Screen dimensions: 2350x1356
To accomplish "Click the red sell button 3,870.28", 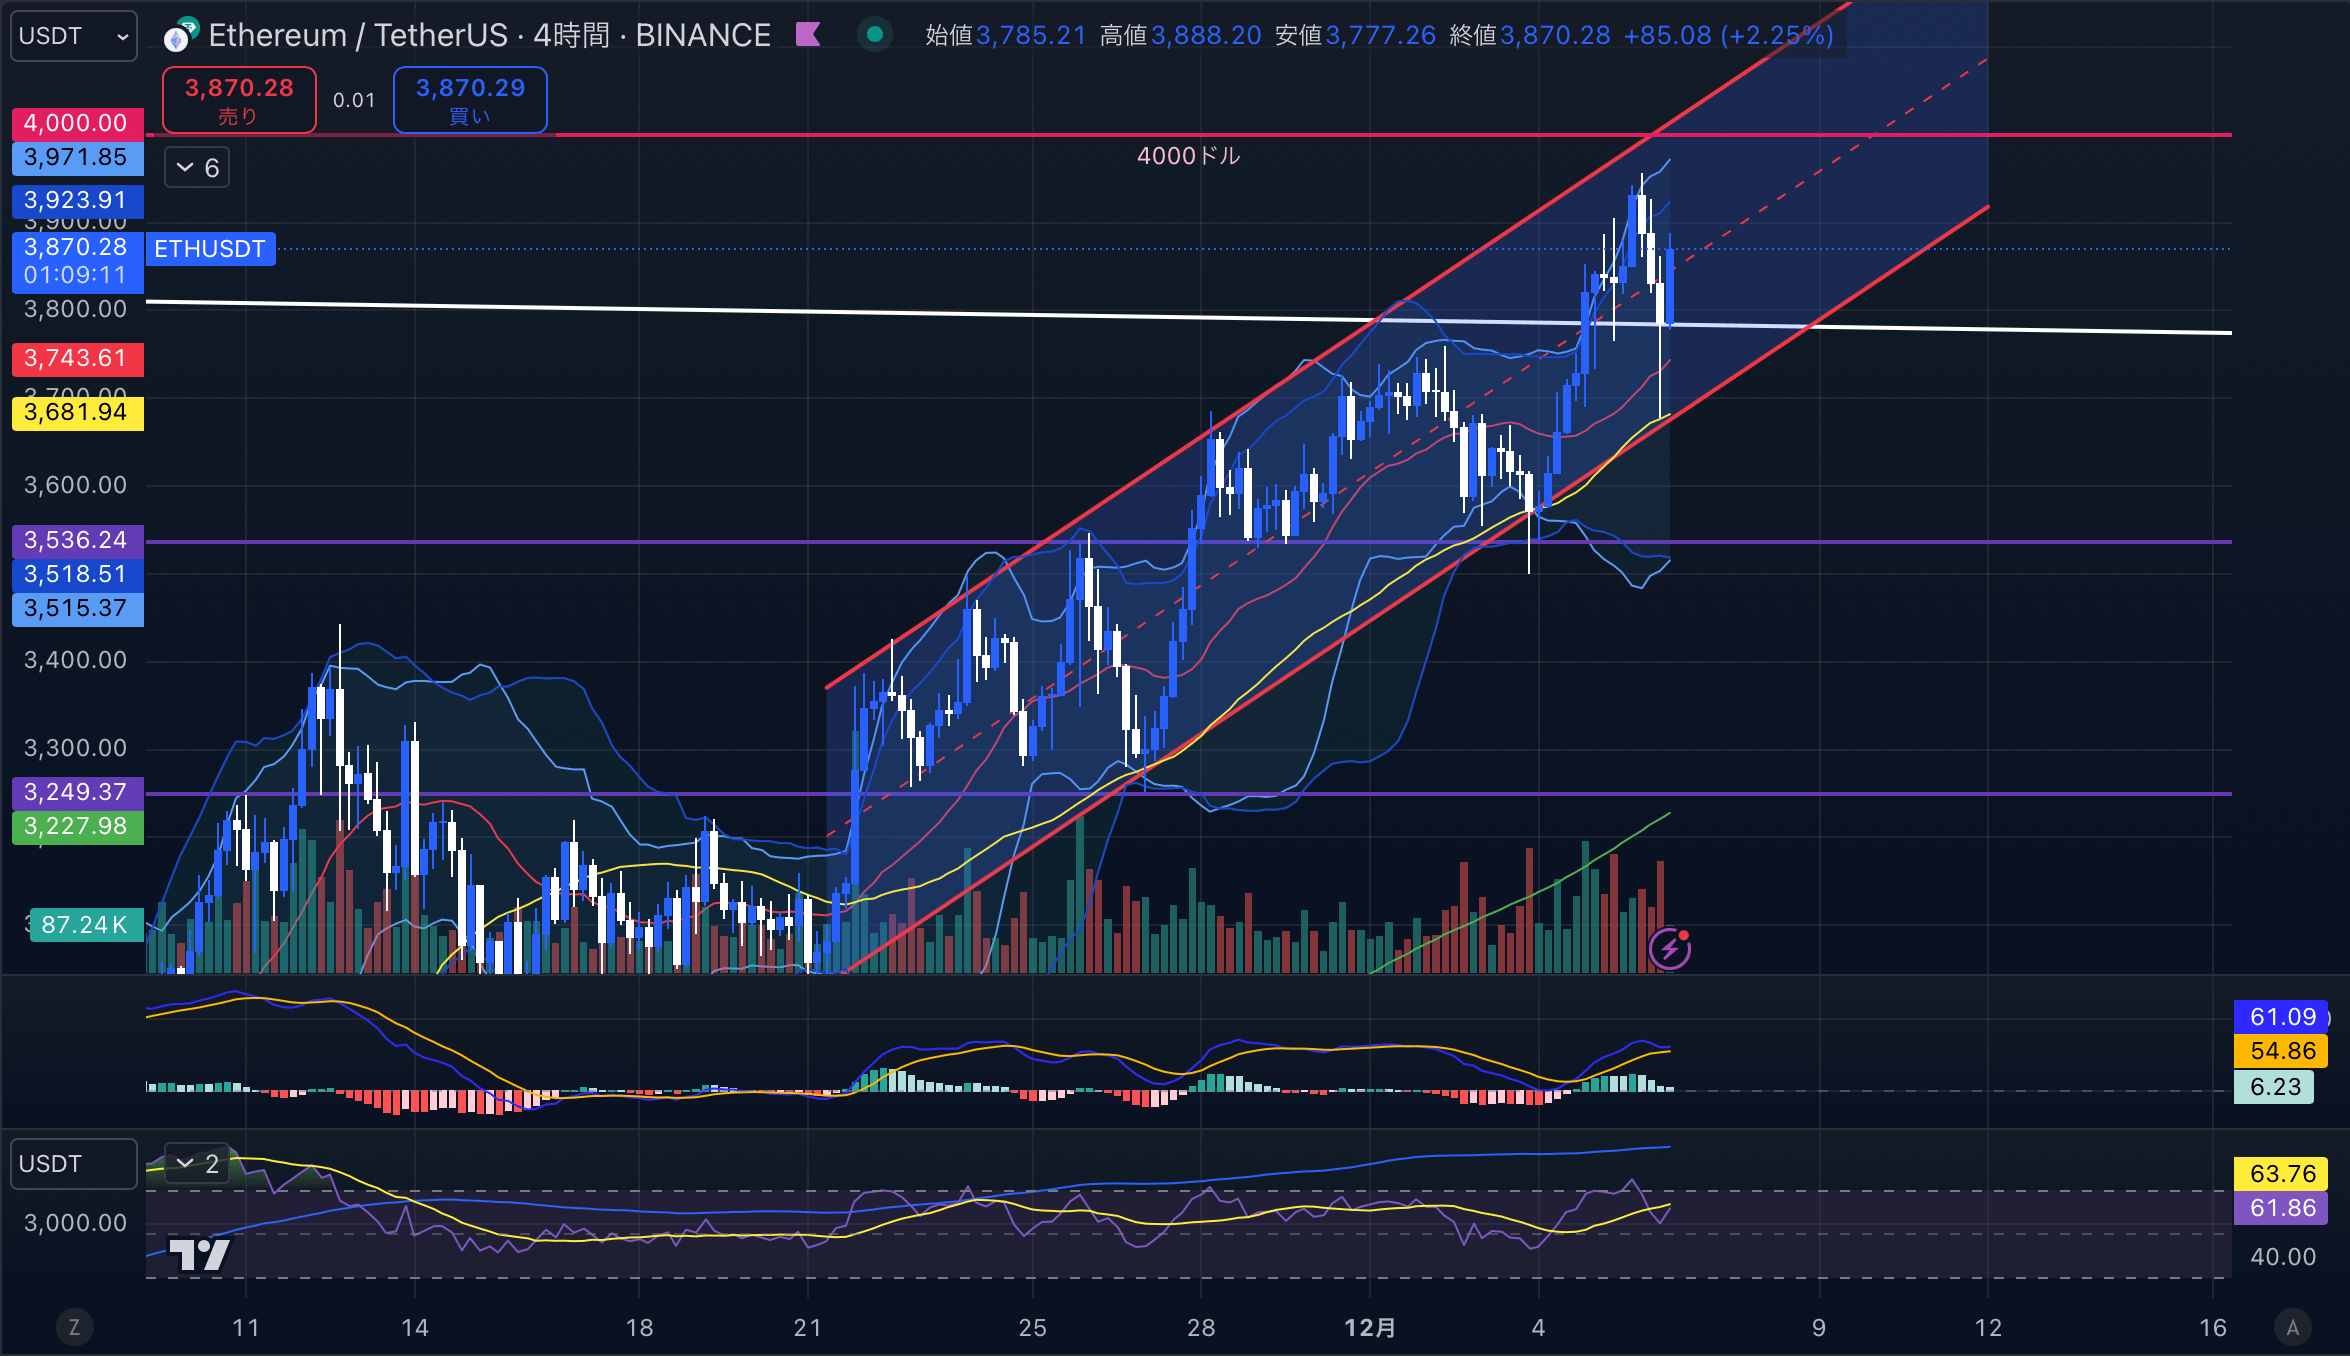I will 239,100.
